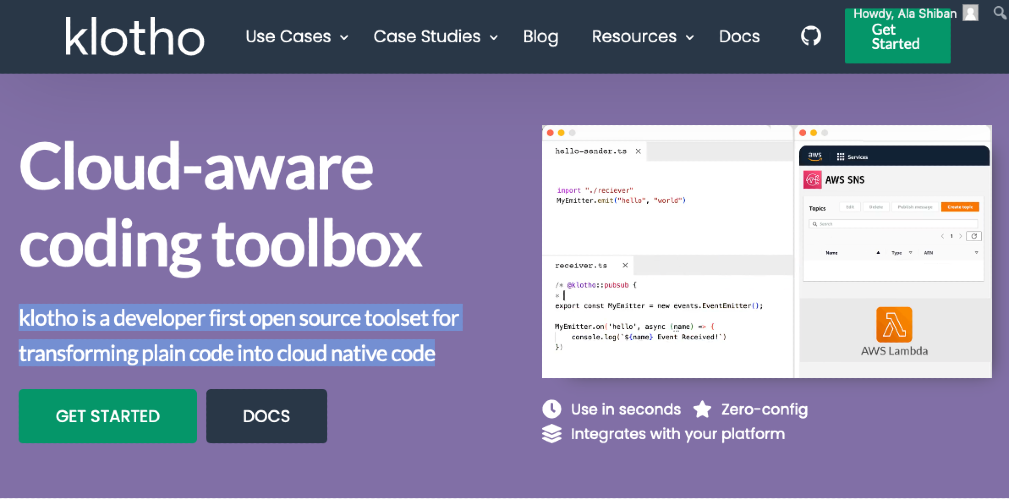Click the Services grid icon in the AWS bar

[x=840, y=156]
